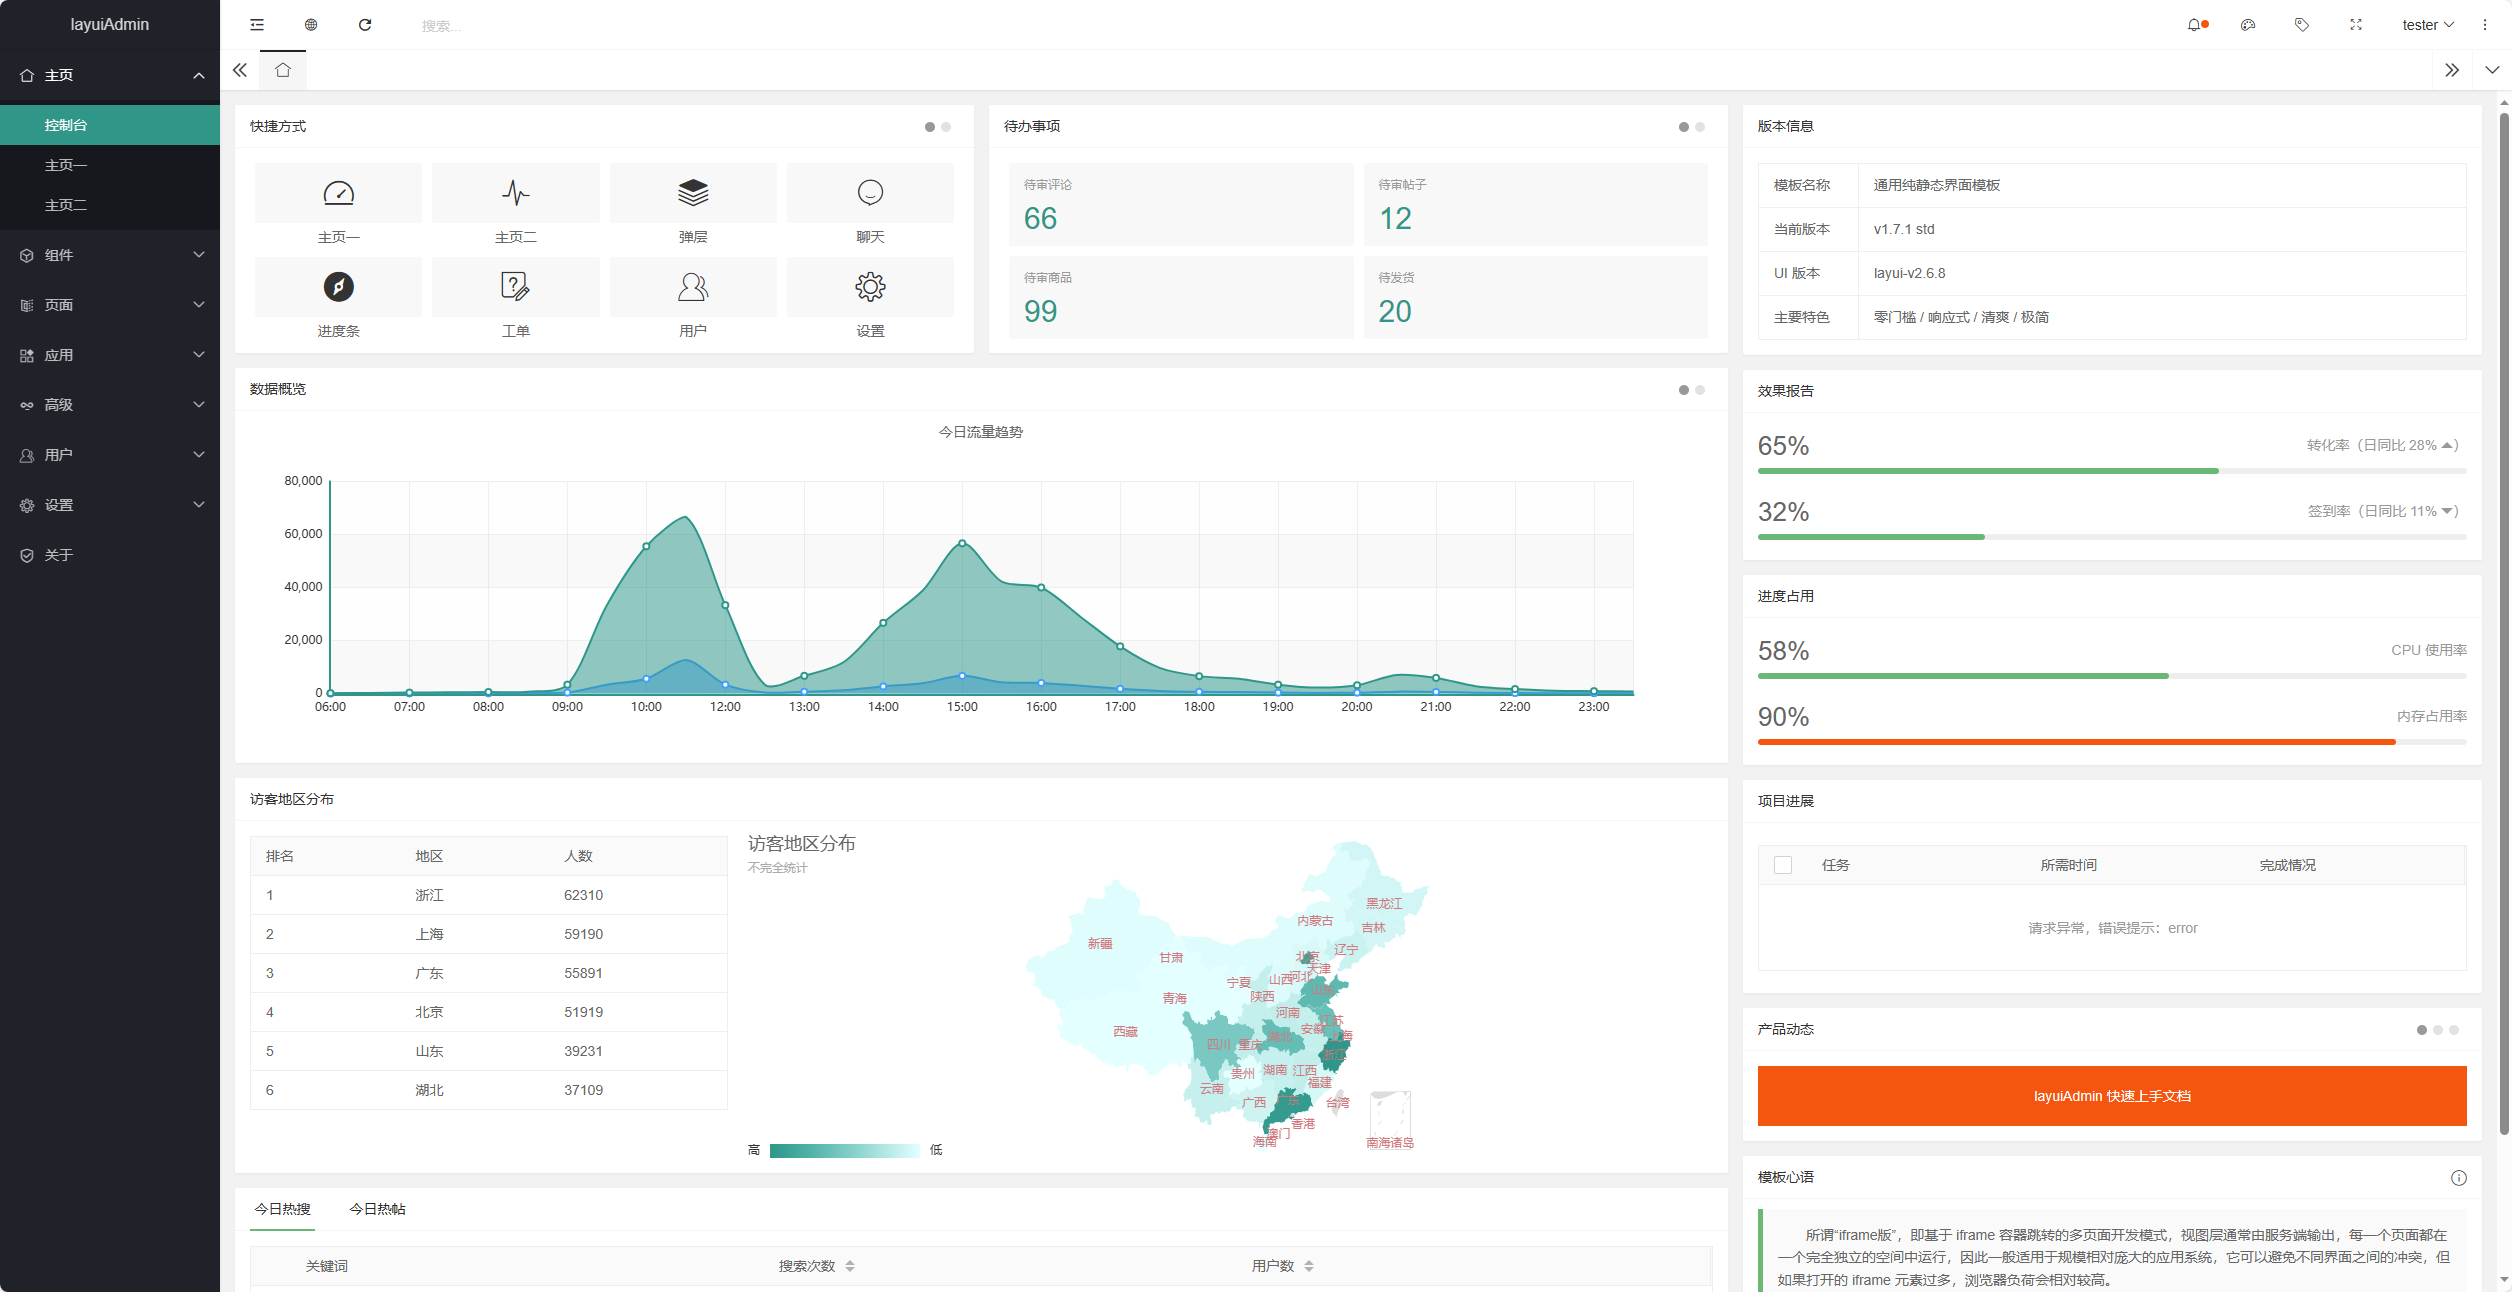This screenshot has width=2512, height=1292.
Task: Click the fullscreen icon in header
Action: pos(2356,25)
